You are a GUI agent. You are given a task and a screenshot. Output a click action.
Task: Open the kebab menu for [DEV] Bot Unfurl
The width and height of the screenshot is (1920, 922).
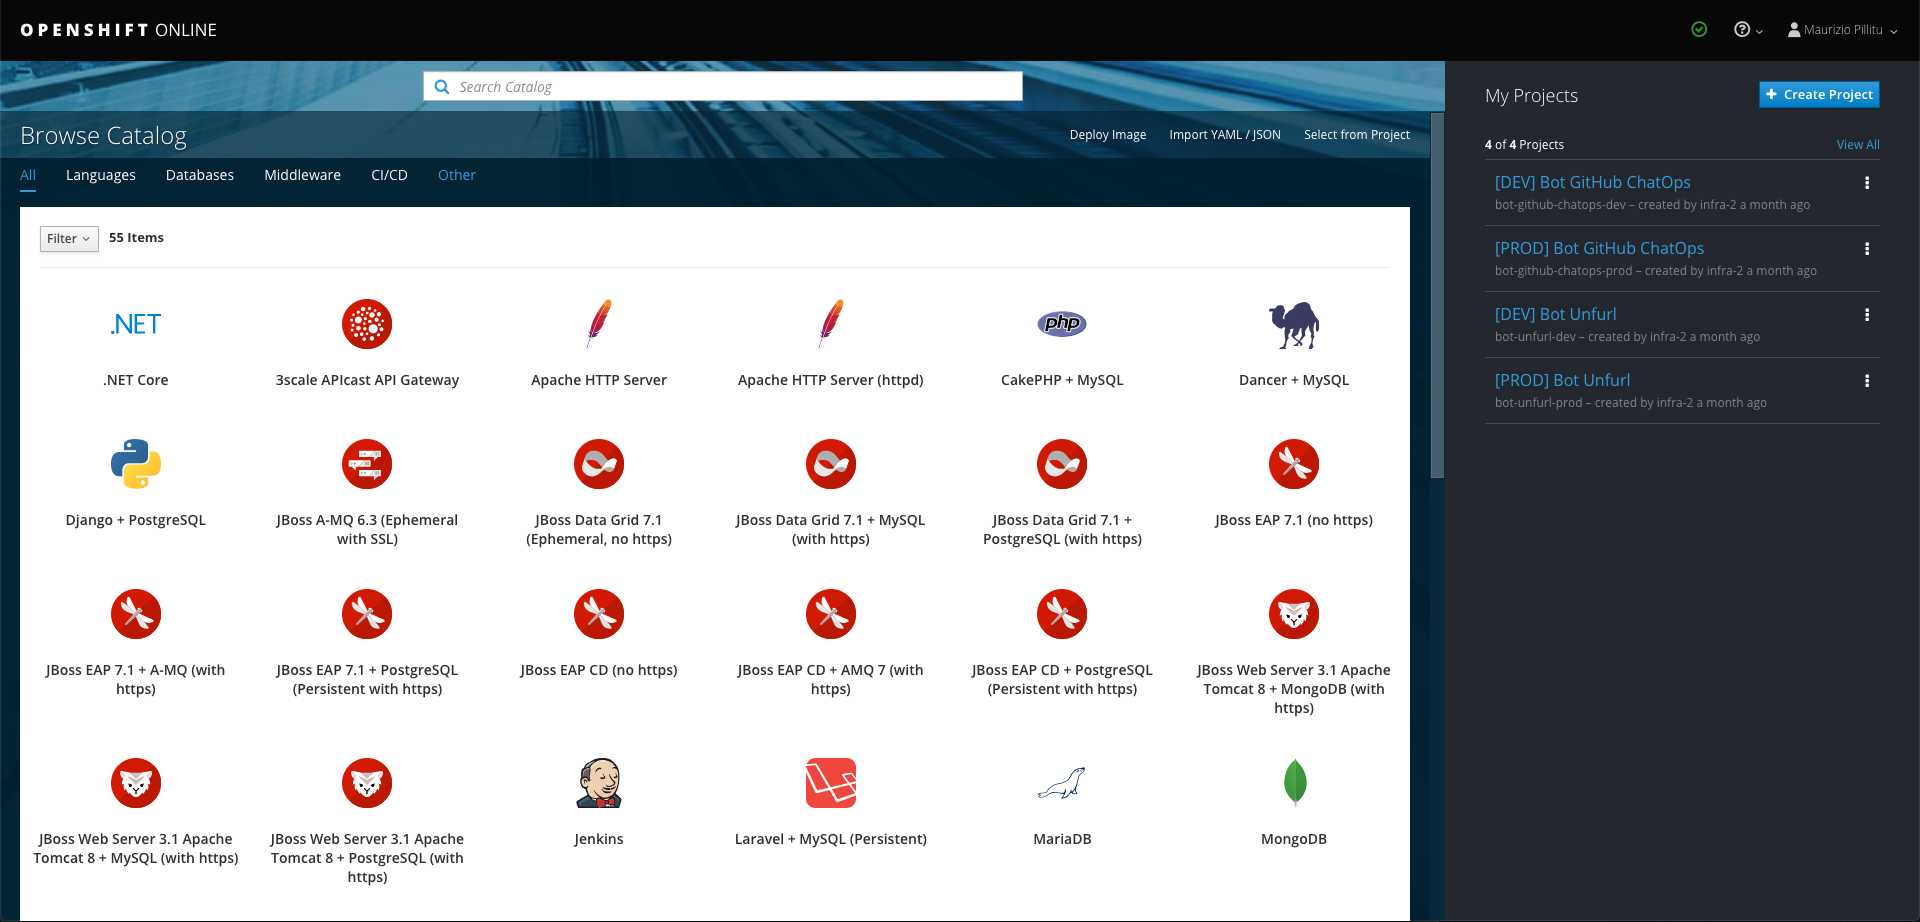tap(1869, 314)
